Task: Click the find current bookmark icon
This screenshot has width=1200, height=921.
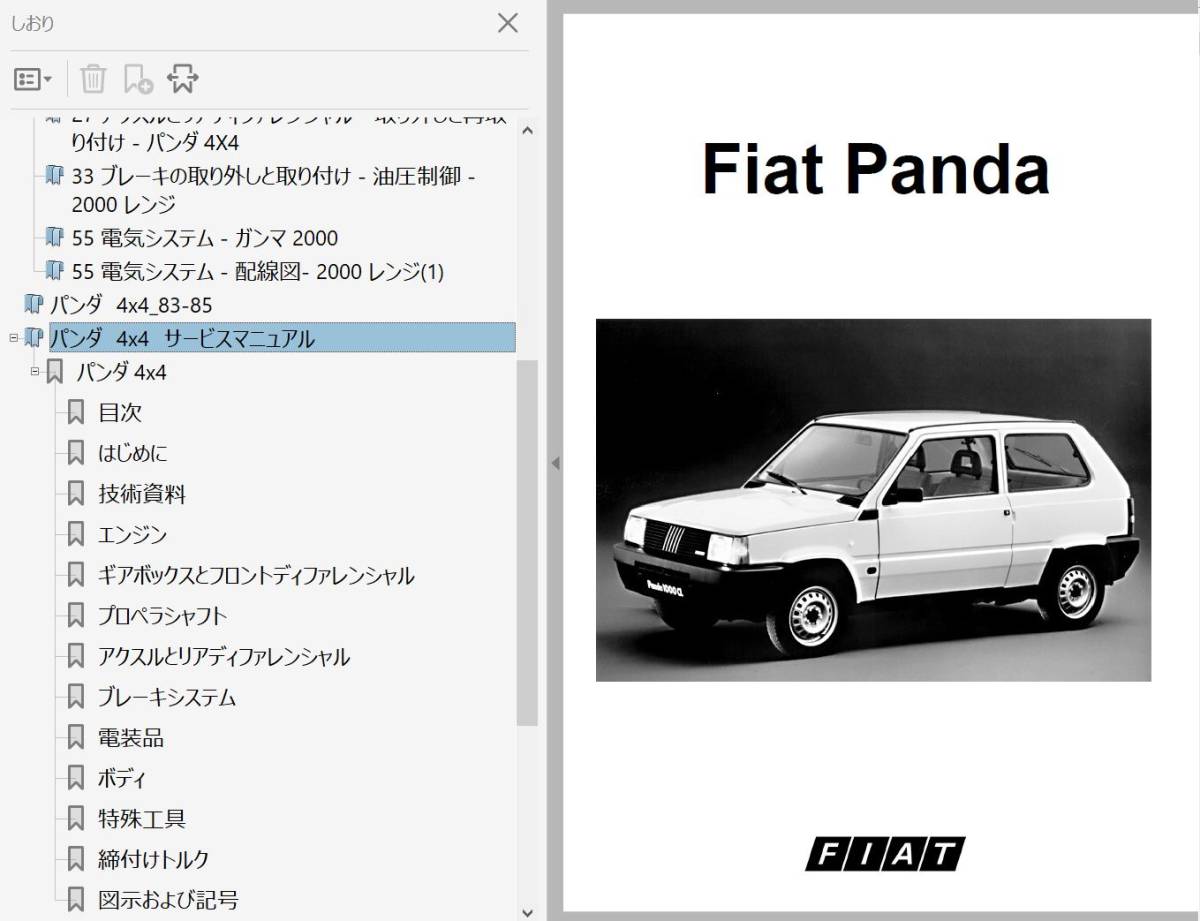Action: tap(183, 78)
